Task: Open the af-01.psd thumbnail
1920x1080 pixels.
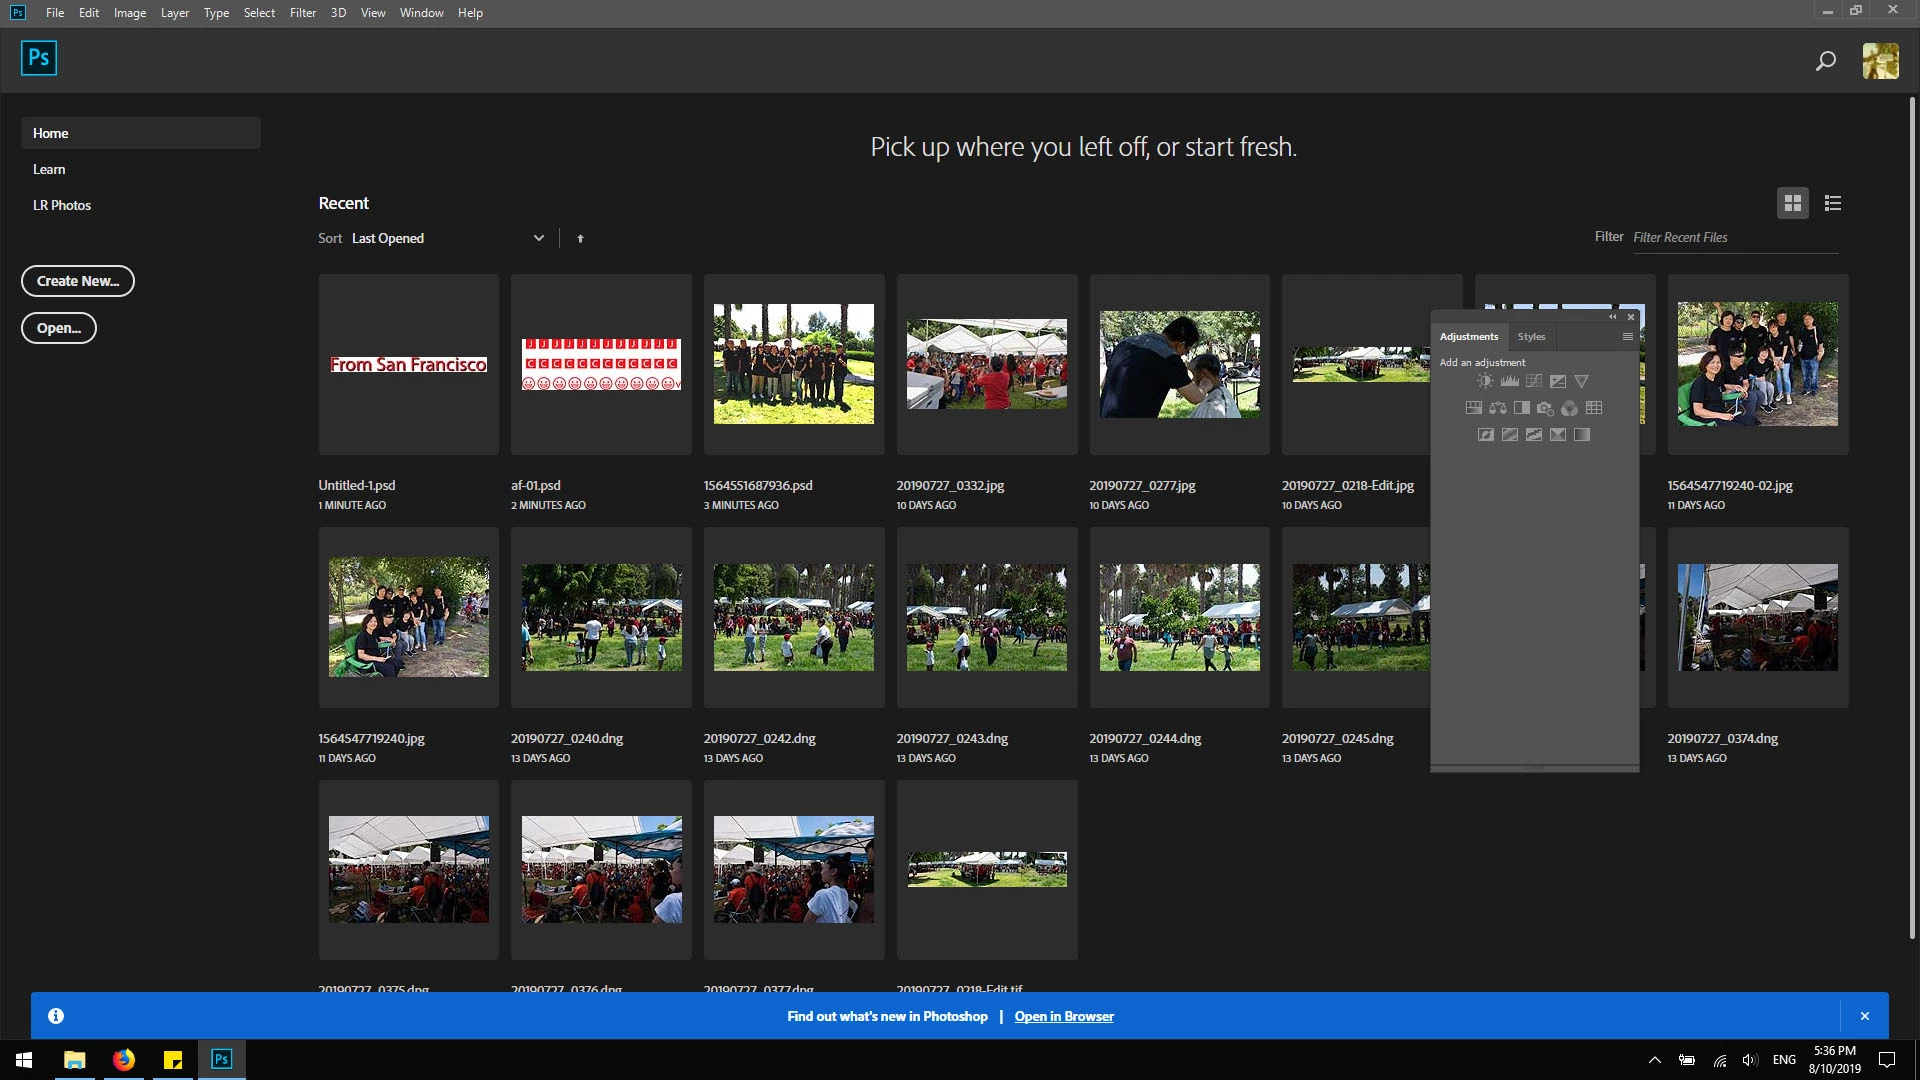Action: pyautogui.click(x=601, y=365)
